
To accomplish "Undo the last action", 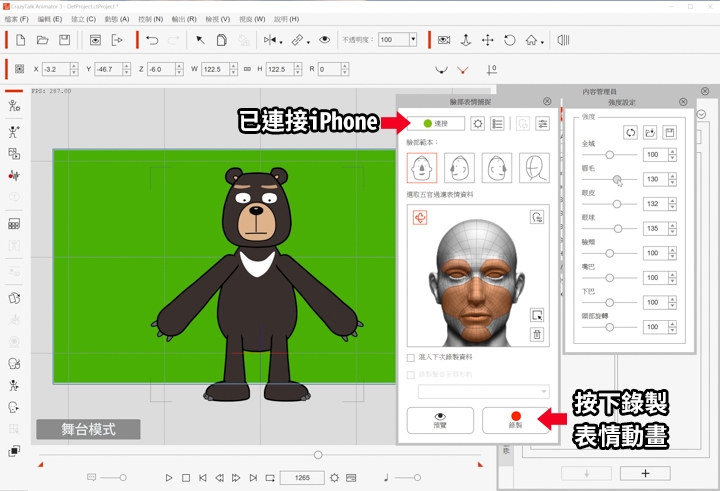I will (x=152, y=40).
